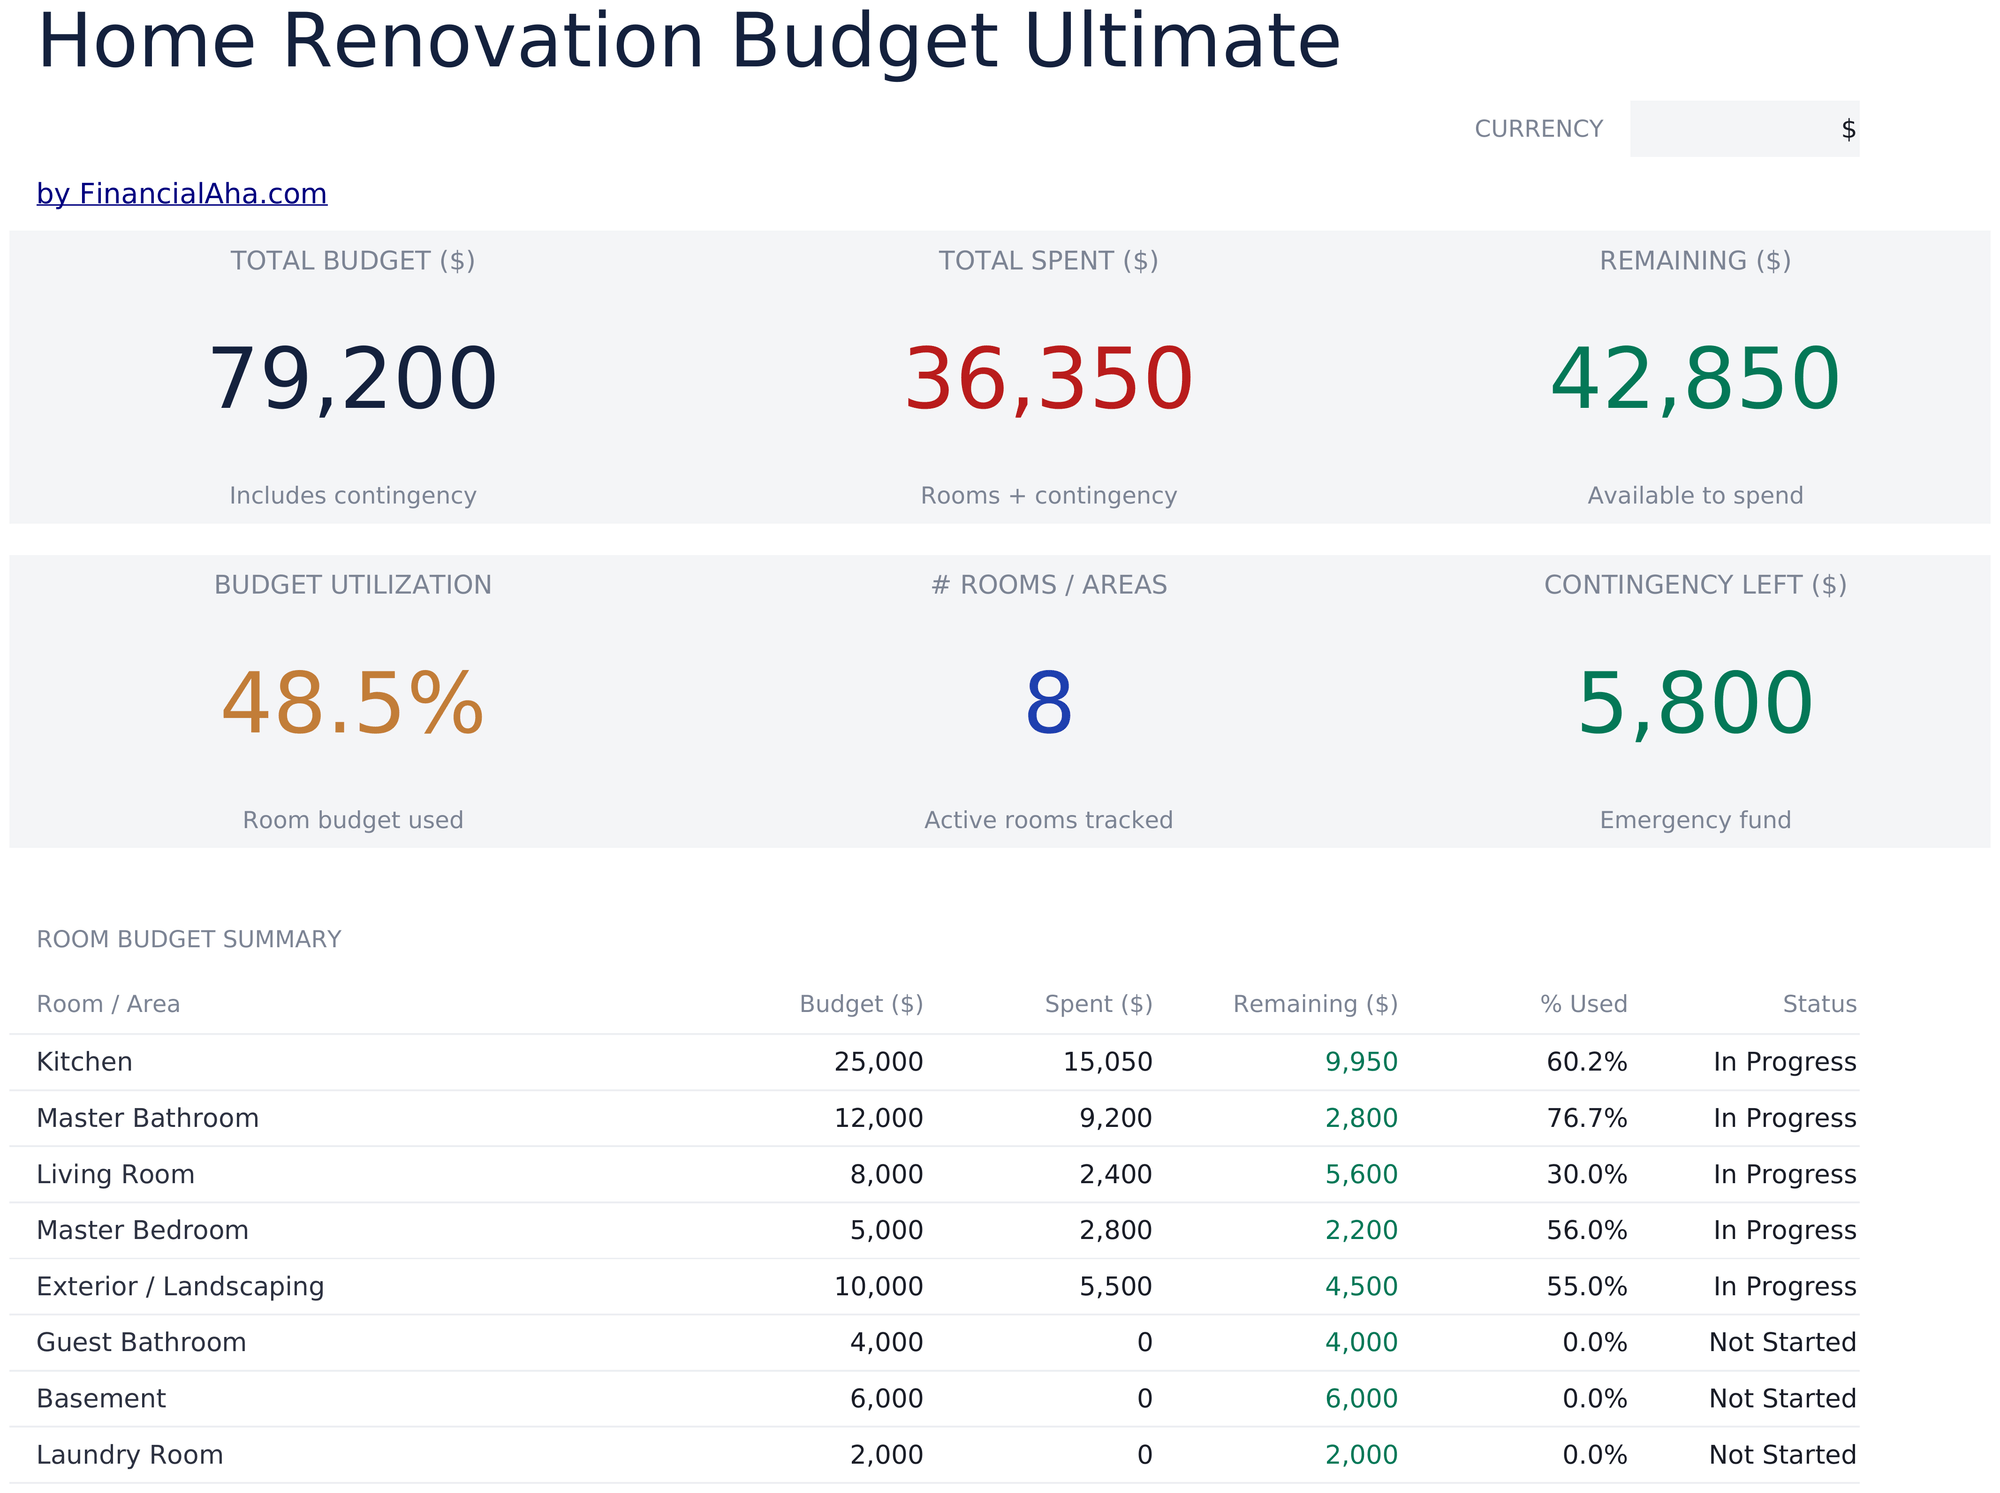Select the CONTINGENCY LEFT ($) heading

[x=1695, y=585]
